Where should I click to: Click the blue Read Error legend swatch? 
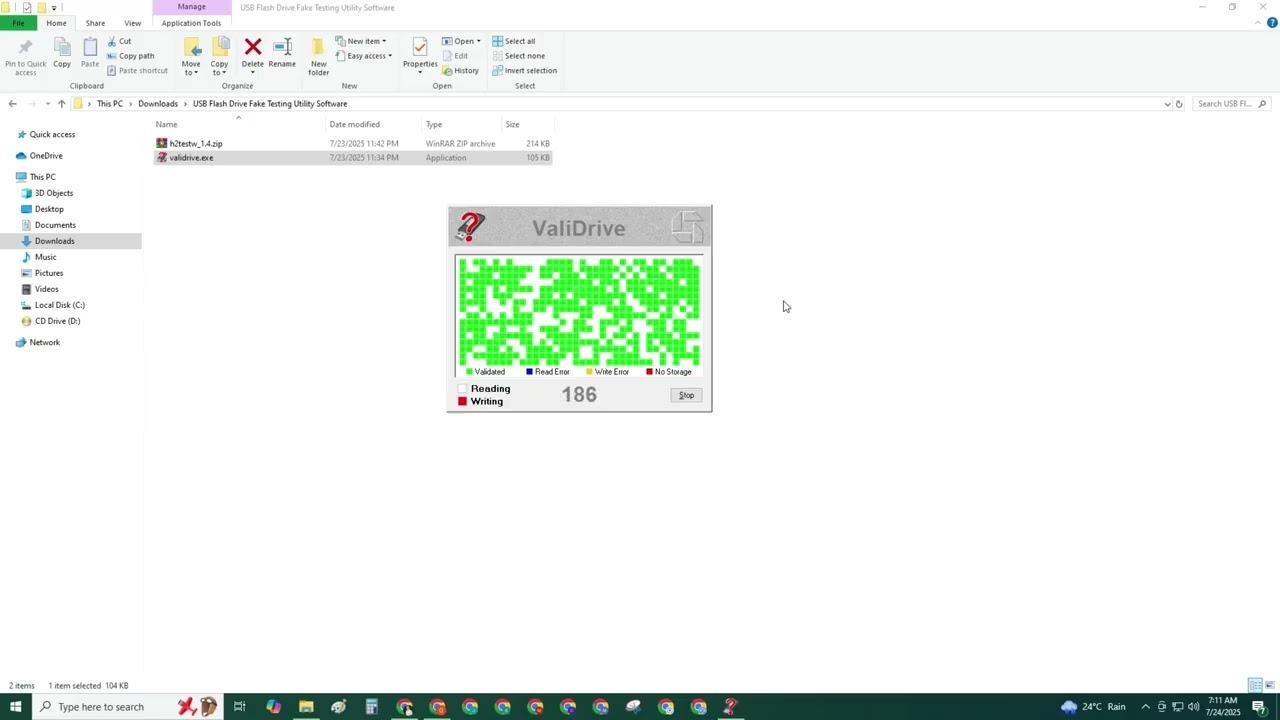pos(529,372)
